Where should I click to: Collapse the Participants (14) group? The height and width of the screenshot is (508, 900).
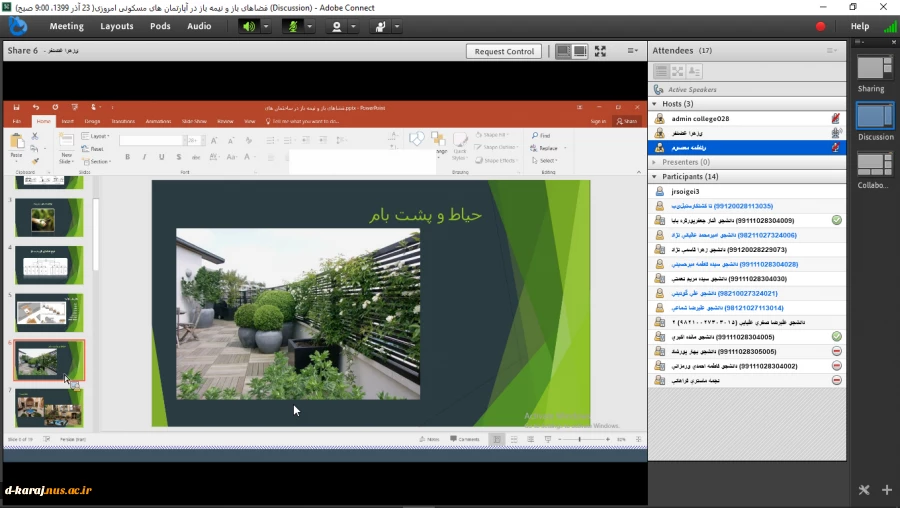[x=654, y=177]
